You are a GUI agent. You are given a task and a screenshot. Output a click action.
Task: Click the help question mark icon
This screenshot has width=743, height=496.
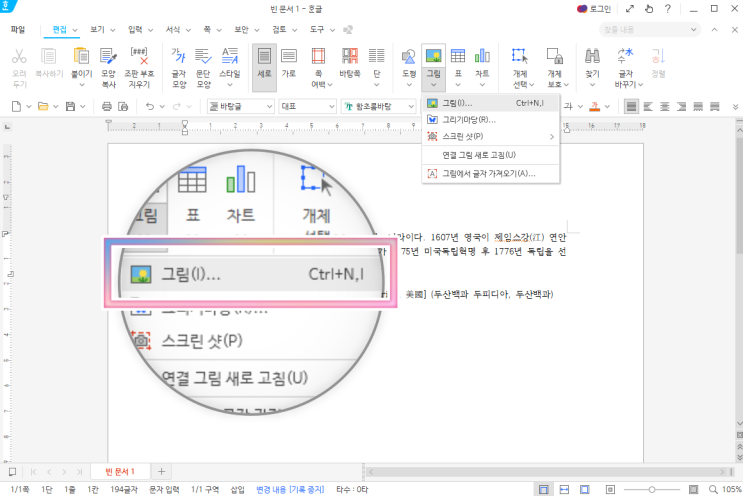[668, 9]
